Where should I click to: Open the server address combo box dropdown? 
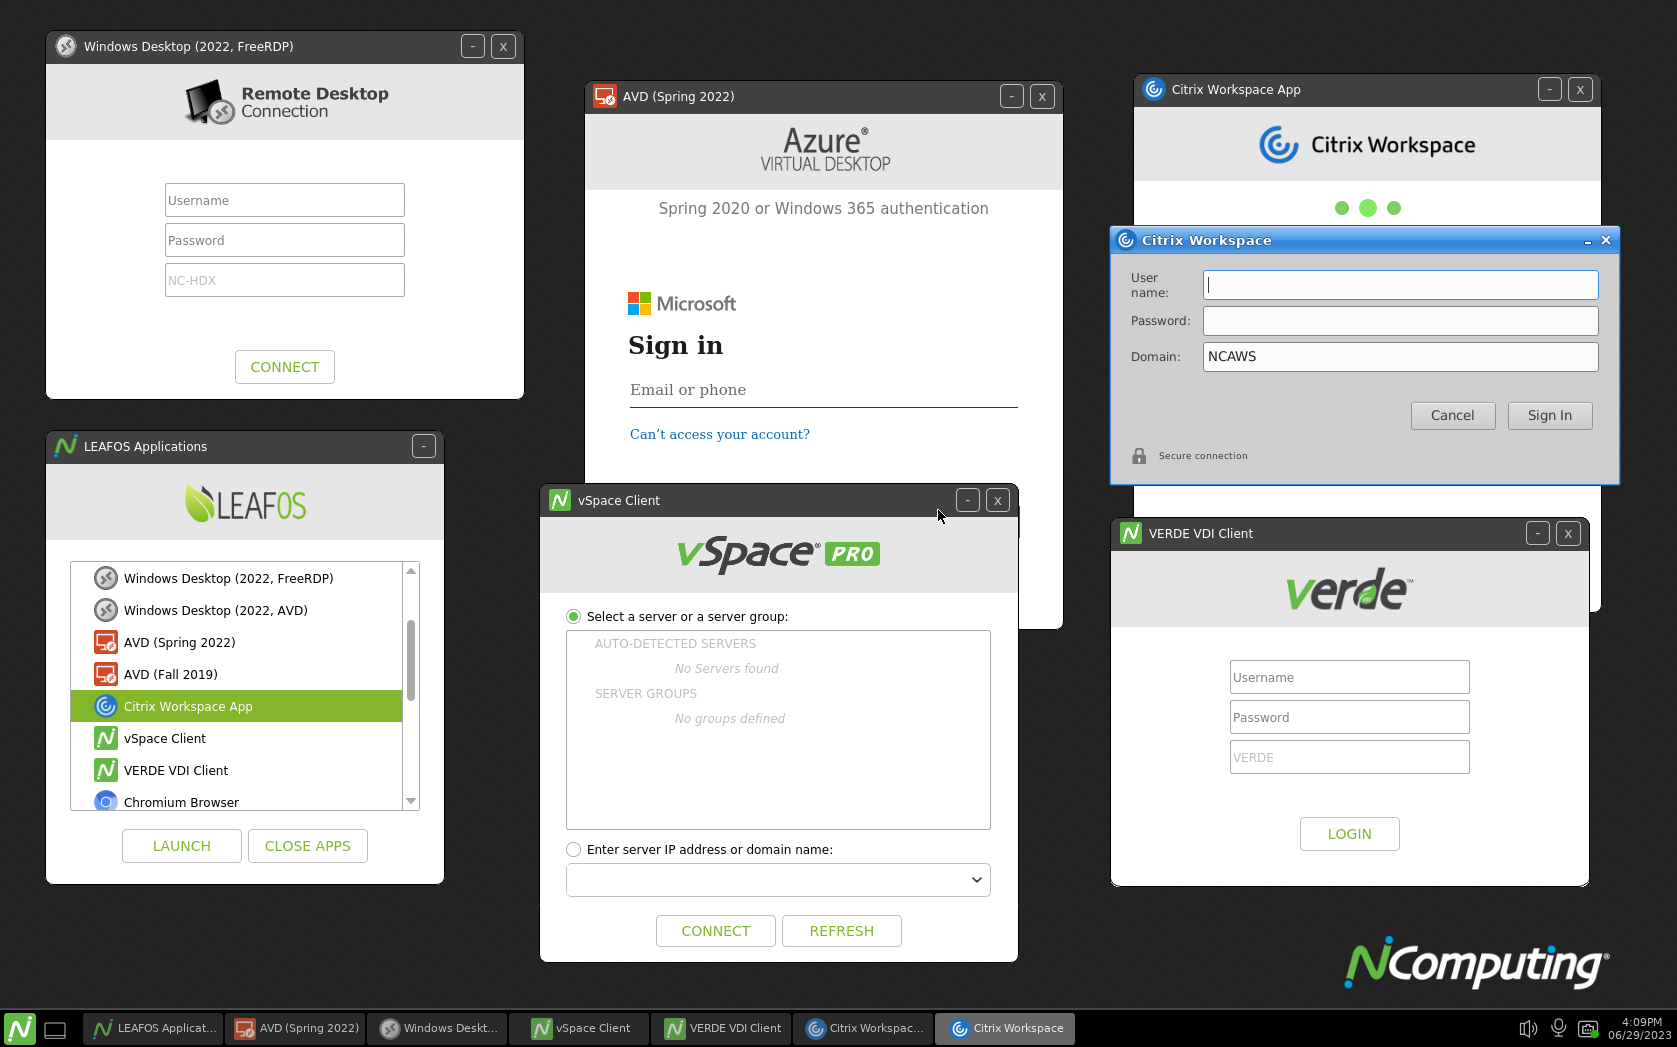click(x=976, y=880)
